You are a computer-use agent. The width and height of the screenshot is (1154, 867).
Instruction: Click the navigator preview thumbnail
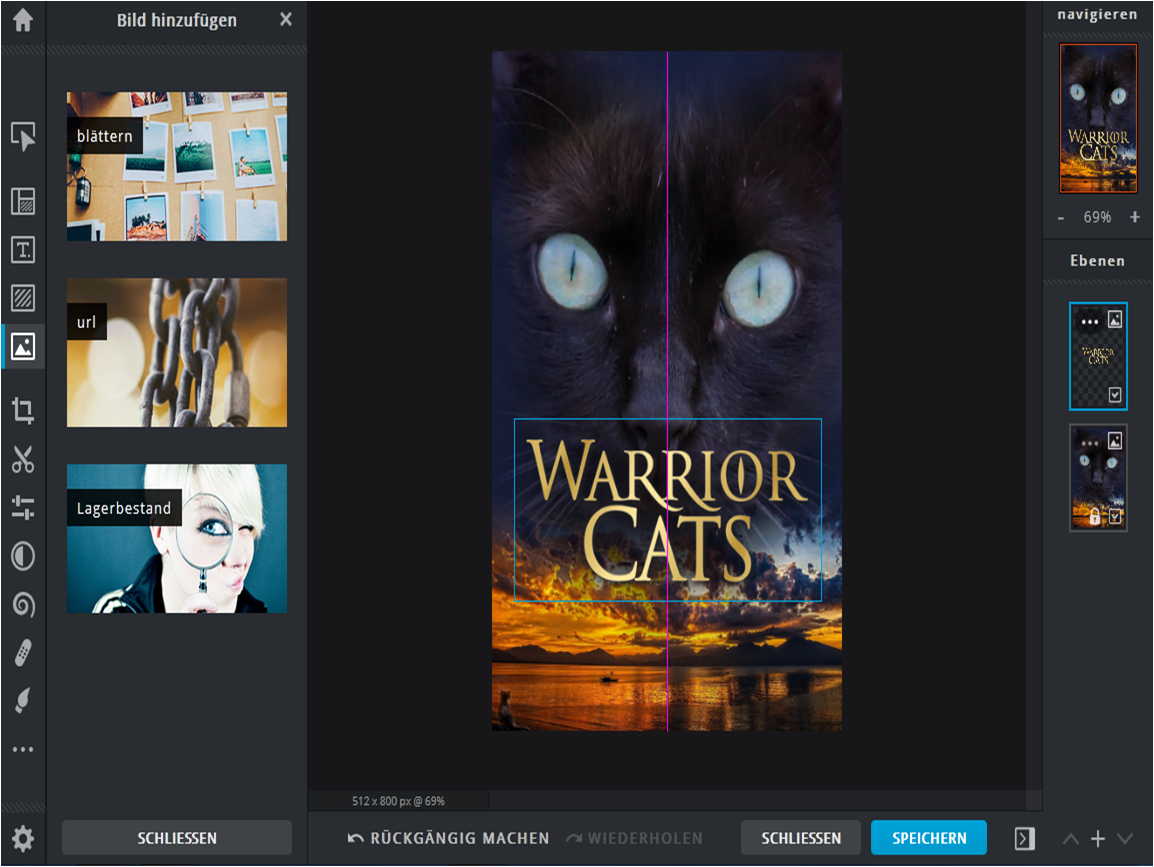click(1098, 118)
